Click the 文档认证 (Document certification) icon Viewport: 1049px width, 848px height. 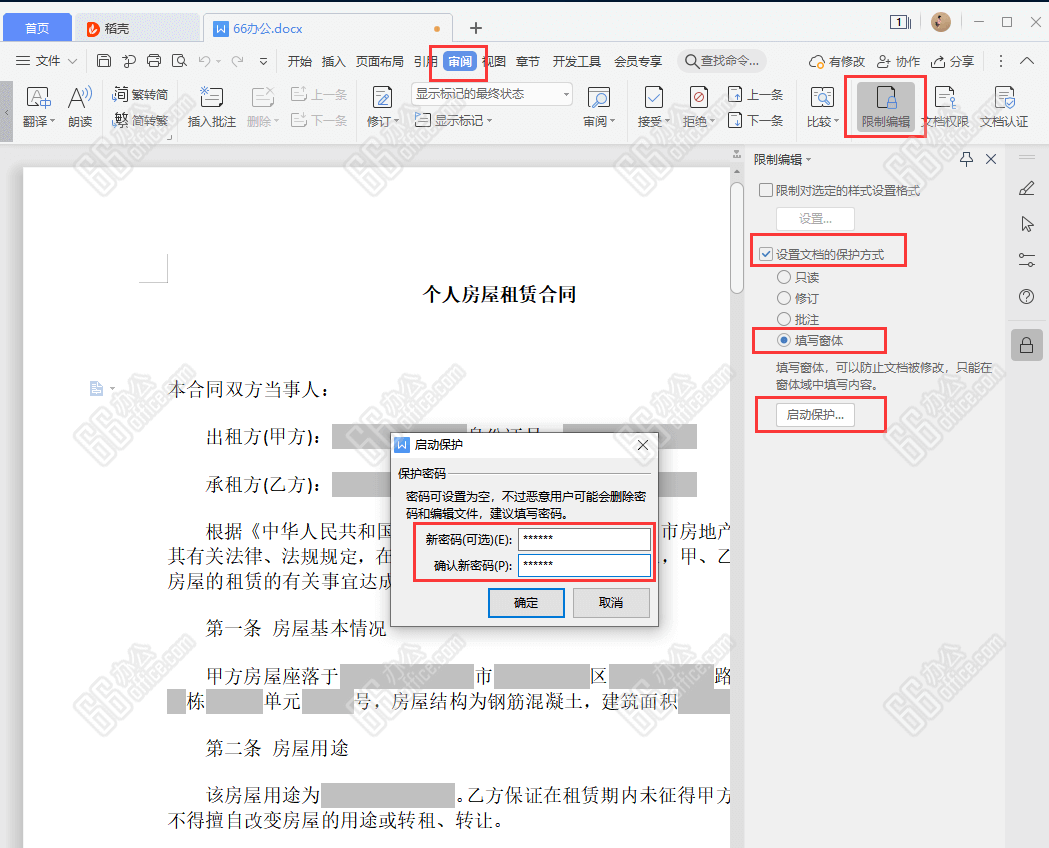click(x=1004, y=106)
